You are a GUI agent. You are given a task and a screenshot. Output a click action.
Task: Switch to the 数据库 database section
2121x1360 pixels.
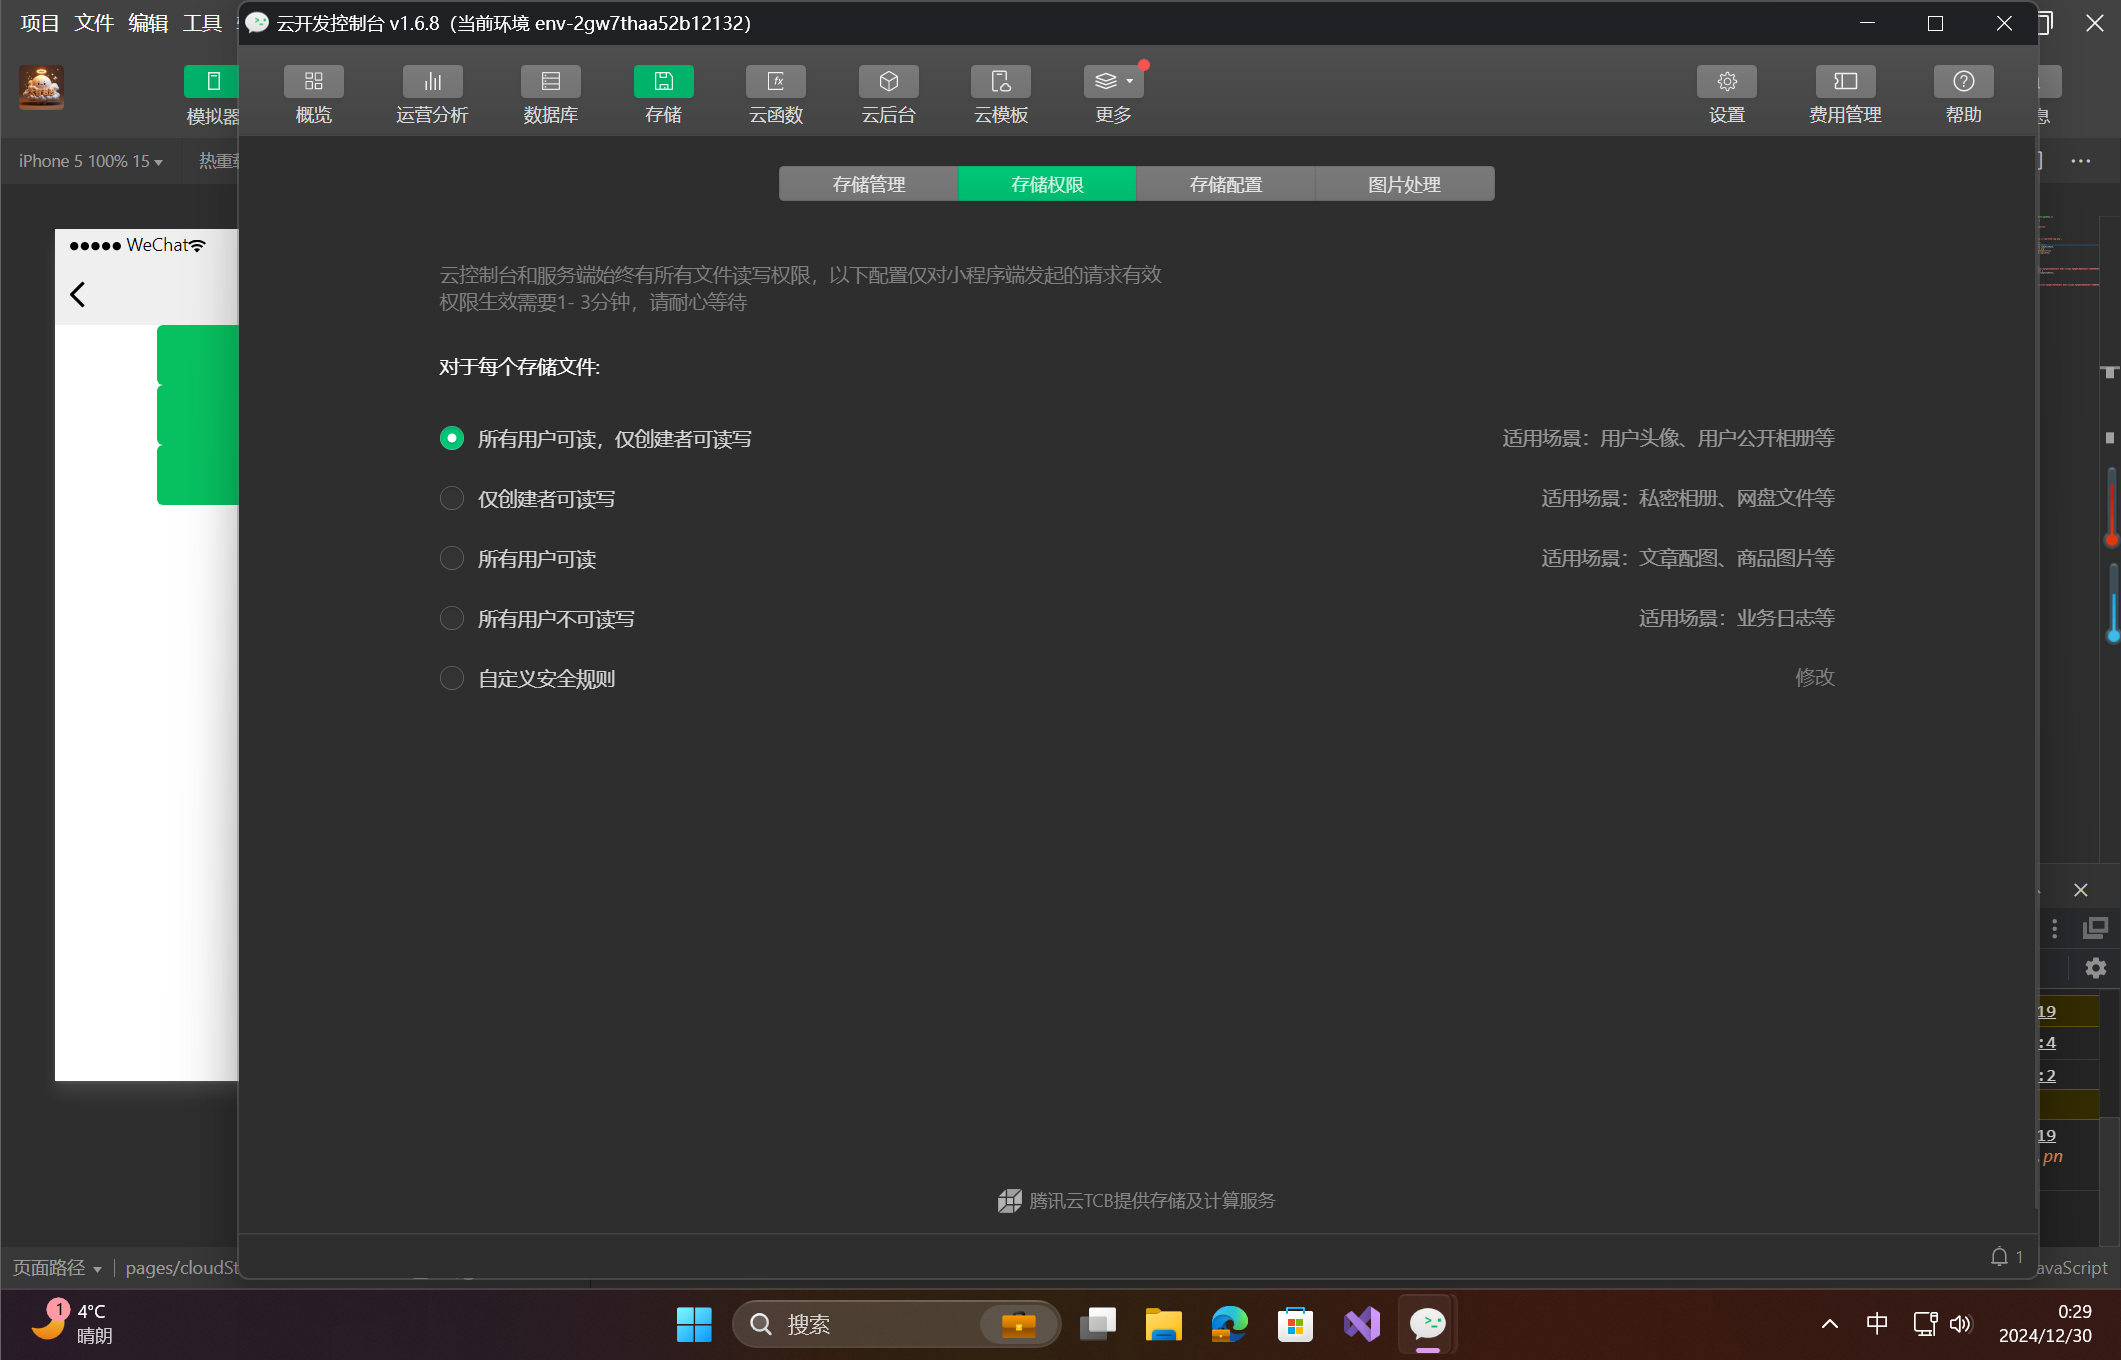(x=550, y=95)
